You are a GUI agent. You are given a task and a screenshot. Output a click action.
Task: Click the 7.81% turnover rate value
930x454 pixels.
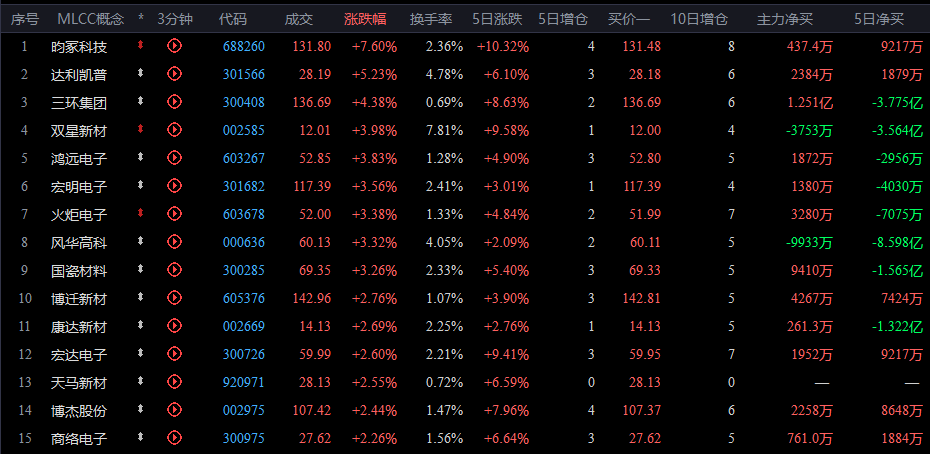(x=444, y=130)
